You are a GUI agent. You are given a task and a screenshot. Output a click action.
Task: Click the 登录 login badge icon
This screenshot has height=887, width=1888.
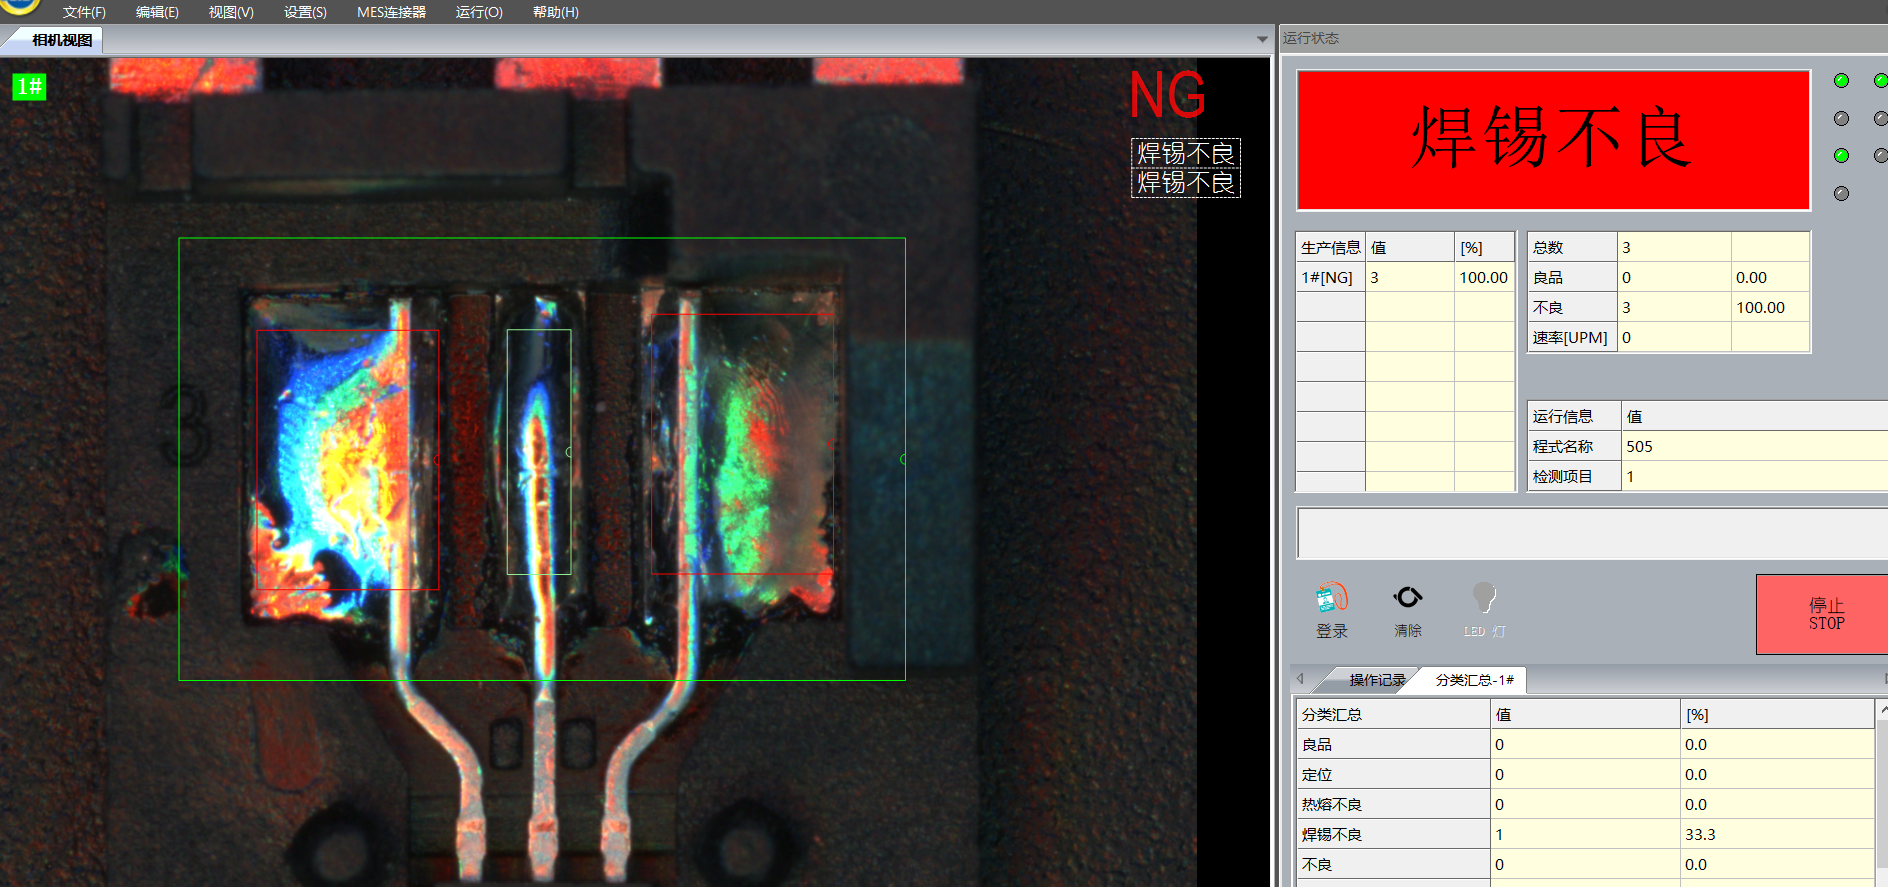(1331, 600)
